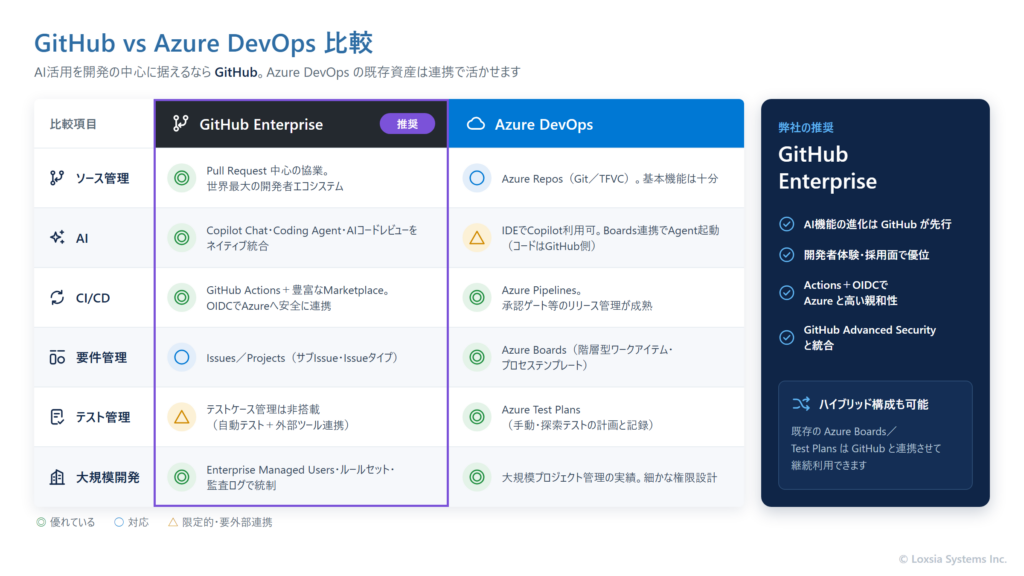Click the cloud icon beside Azure DevOps header

point(476,123)
